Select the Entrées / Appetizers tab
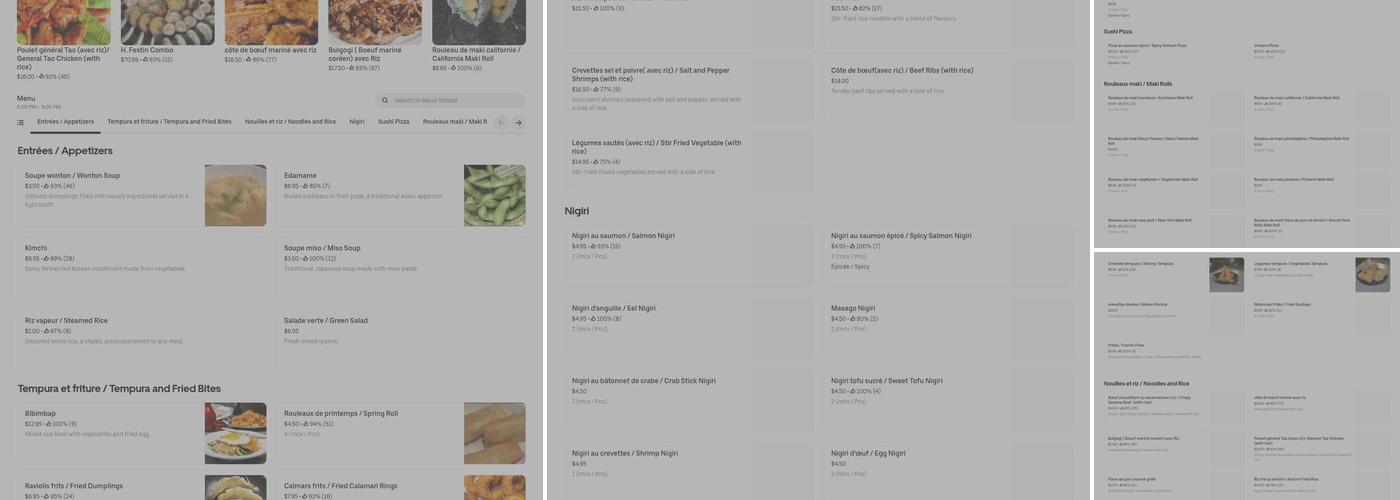Viewport: 1400px width, 500px height. click(65, 122)
